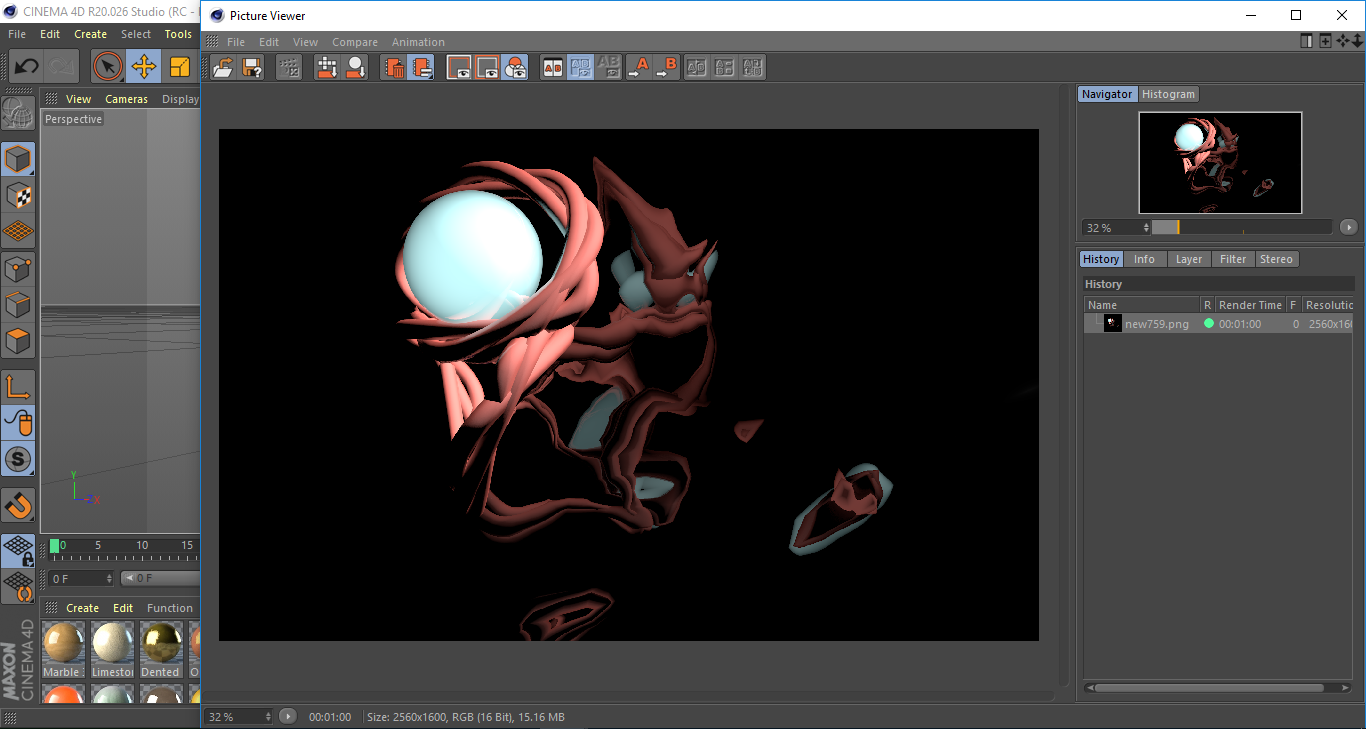Open the Compare menu
This screenshot has height=729, width=1366.
[x=355, y=42]
